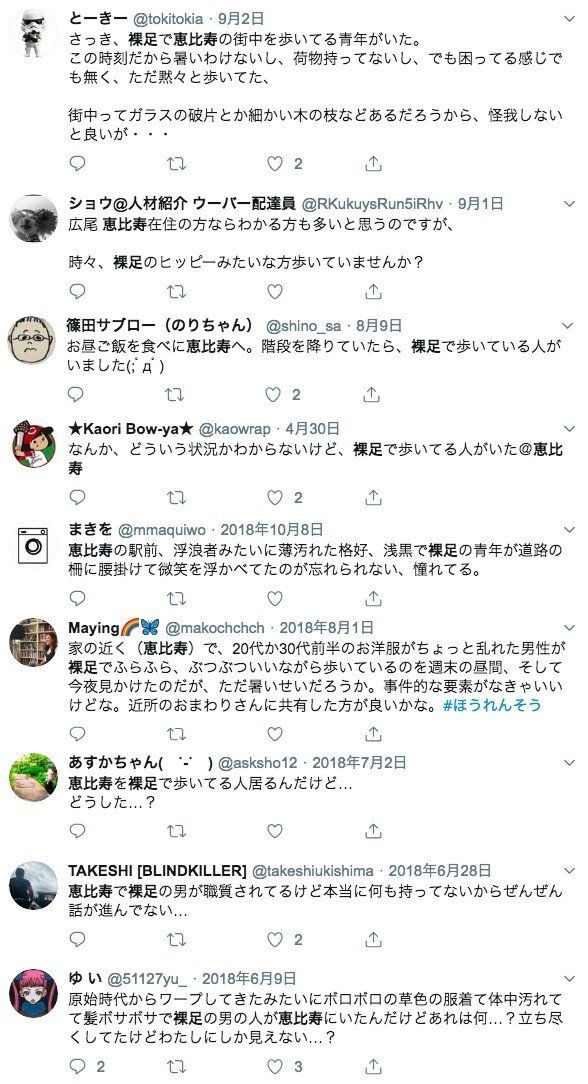Retweet the Kaori Bow-ya tweet
Image resolution: width=588 pixels, height=1084 pixels.
pos(176,497)
